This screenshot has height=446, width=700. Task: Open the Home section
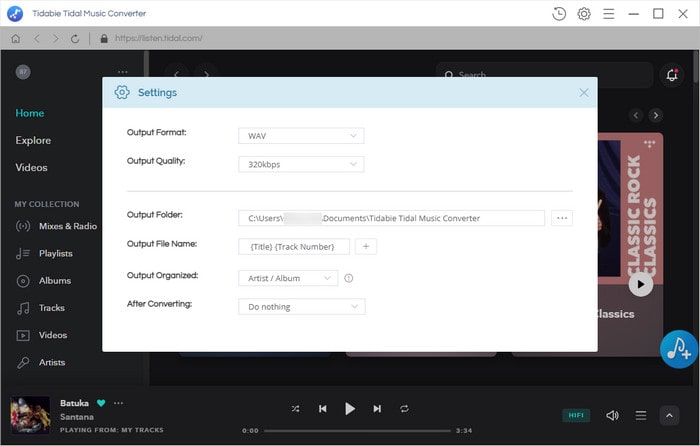click(x=29, y=113)
